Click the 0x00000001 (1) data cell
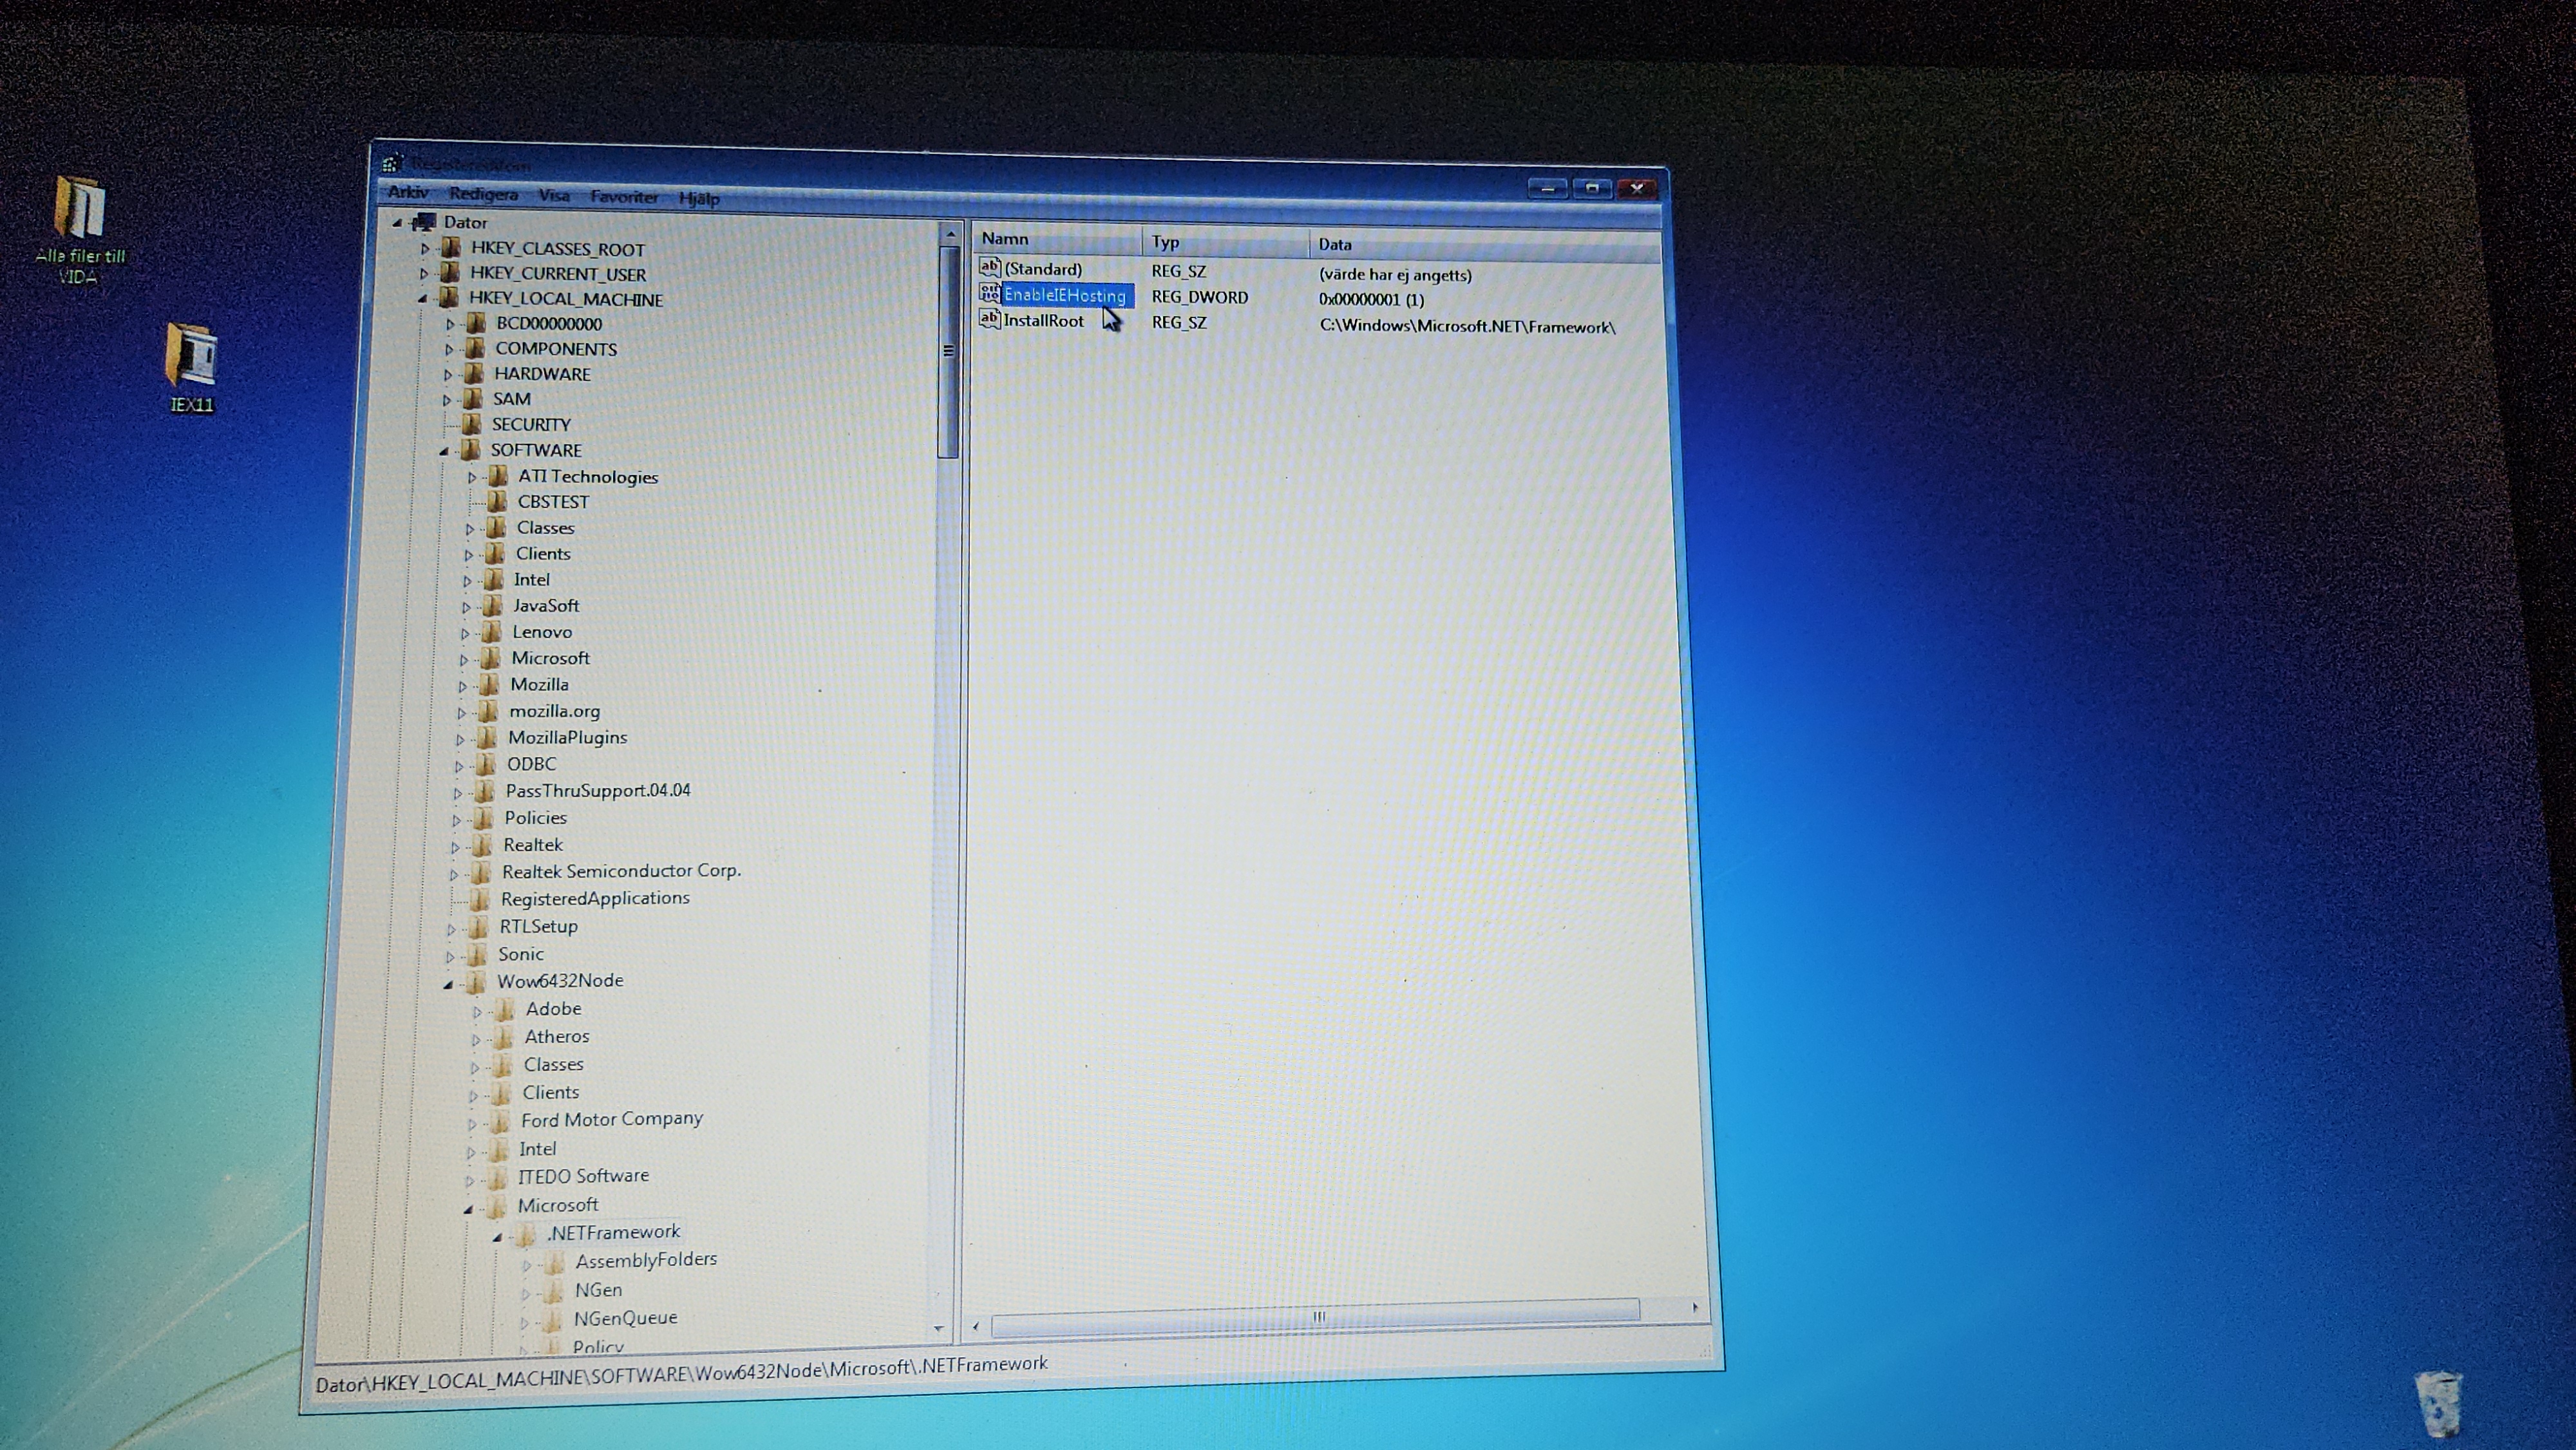 coord(1371,299)
